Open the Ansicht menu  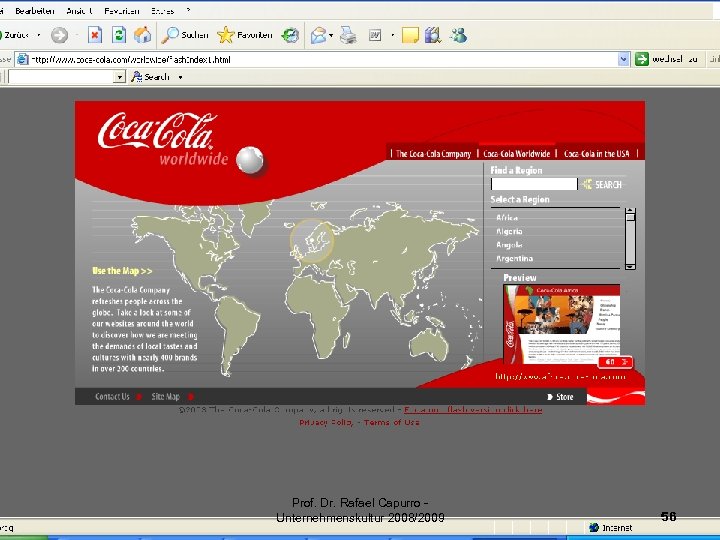(79, 11)
